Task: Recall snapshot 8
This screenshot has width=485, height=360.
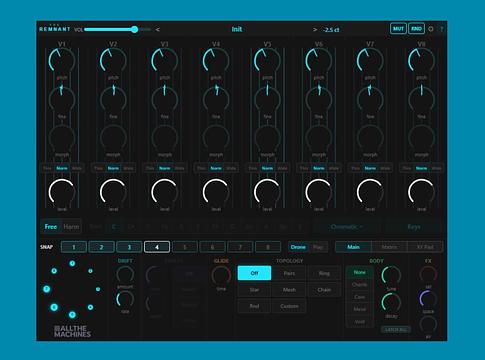Action: tap(268, 247)
